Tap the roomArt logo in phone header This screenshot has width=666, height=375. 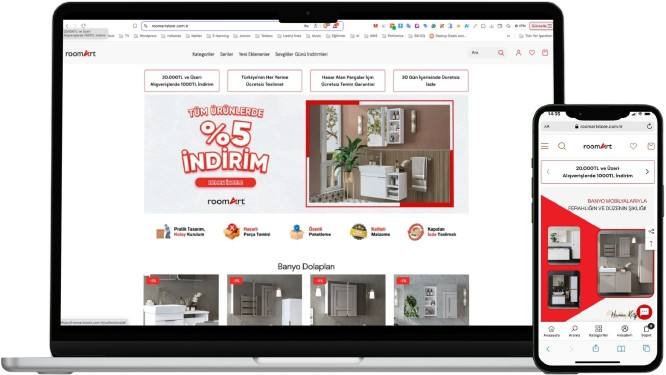tap(598, 146)
